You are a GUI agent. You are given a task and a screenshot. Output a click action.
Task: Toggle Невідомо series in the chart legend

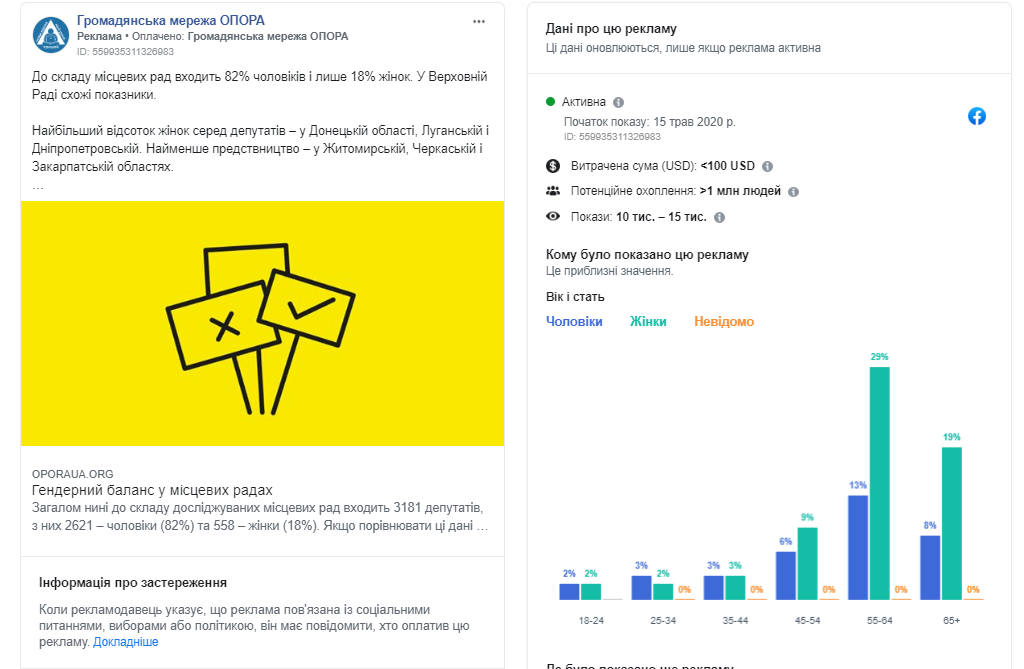coord(724,322)
